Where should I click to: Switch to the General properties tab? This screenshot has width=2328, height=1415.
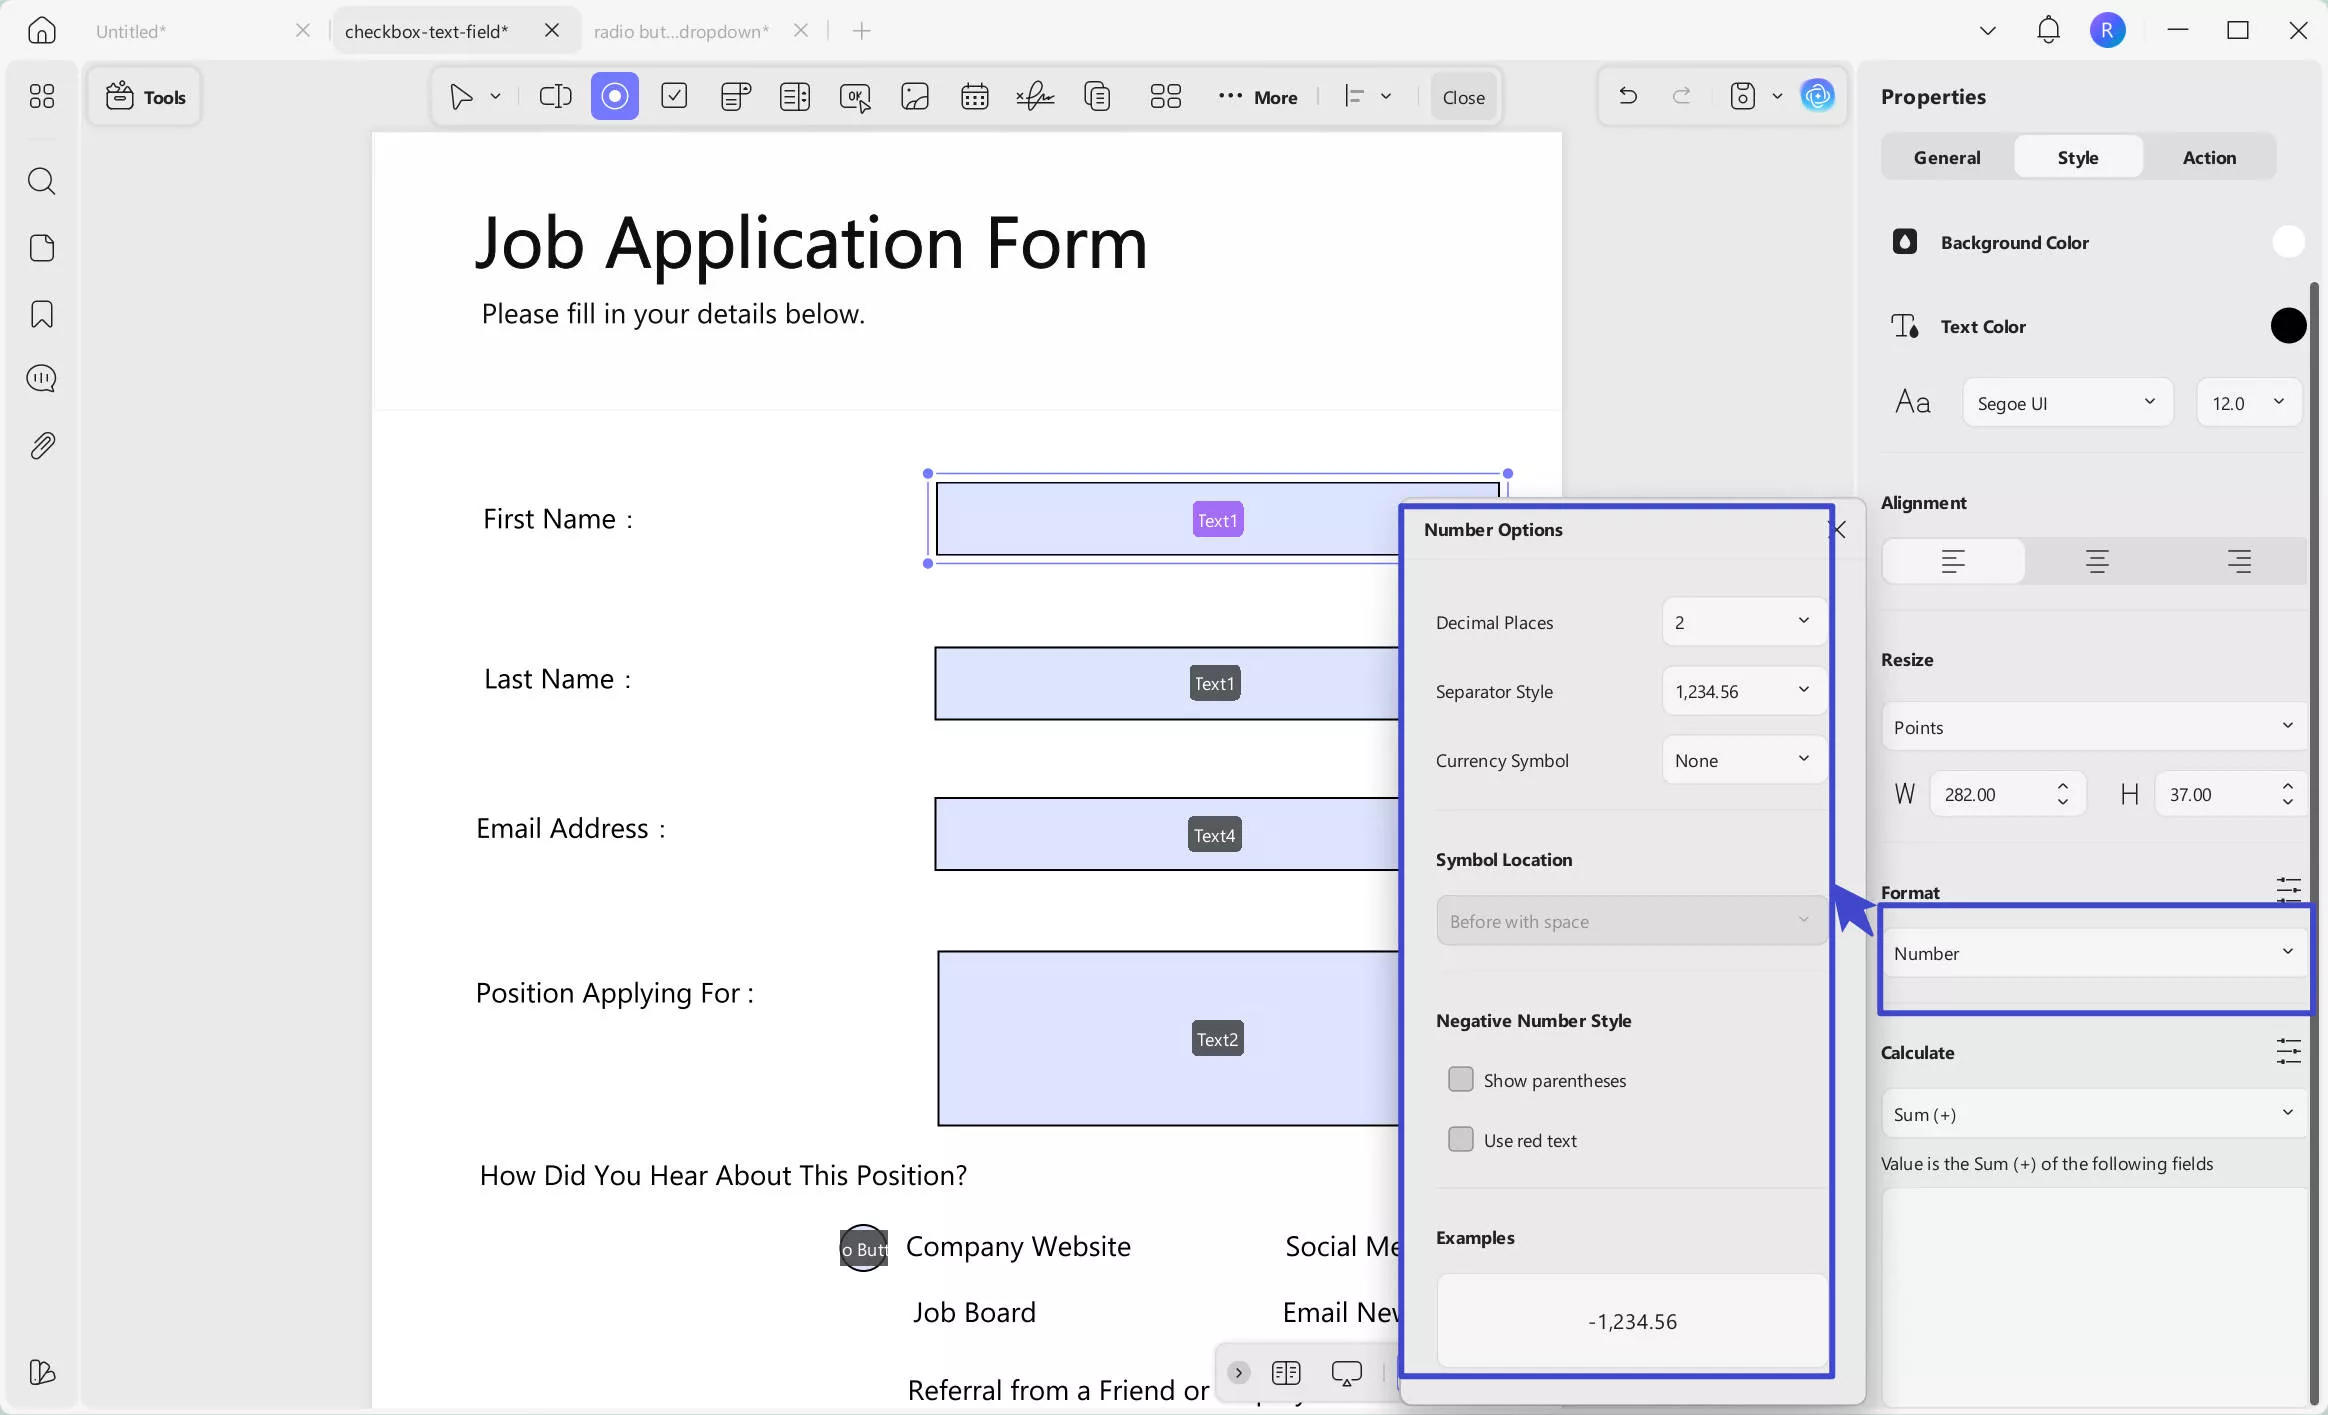click(x=1946, y=158)
